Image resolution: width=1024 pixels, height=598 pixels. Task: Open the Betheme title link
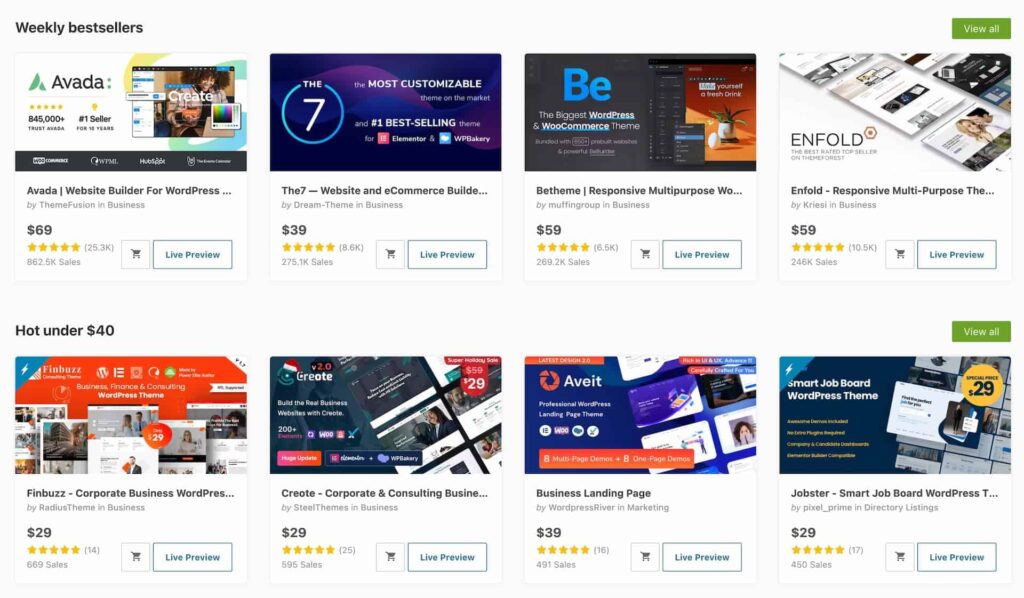pos(639,191)
